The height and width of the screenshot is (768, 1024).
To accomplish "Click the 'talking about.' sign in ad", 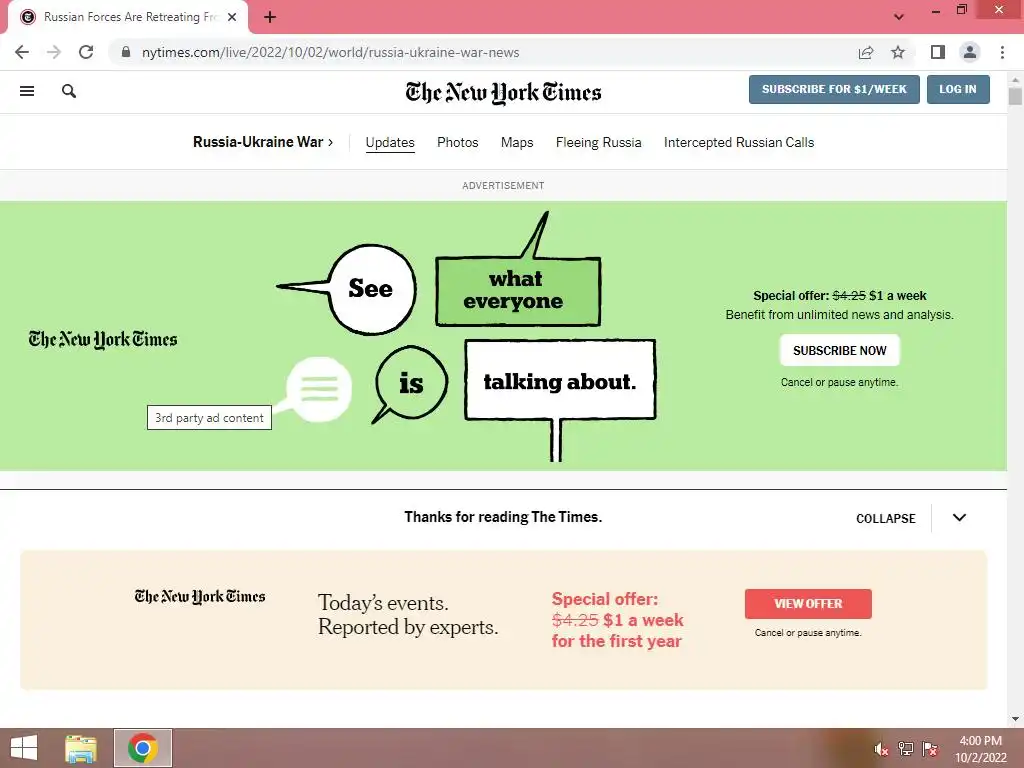I will pyautogui.click(x=560, y=380).
